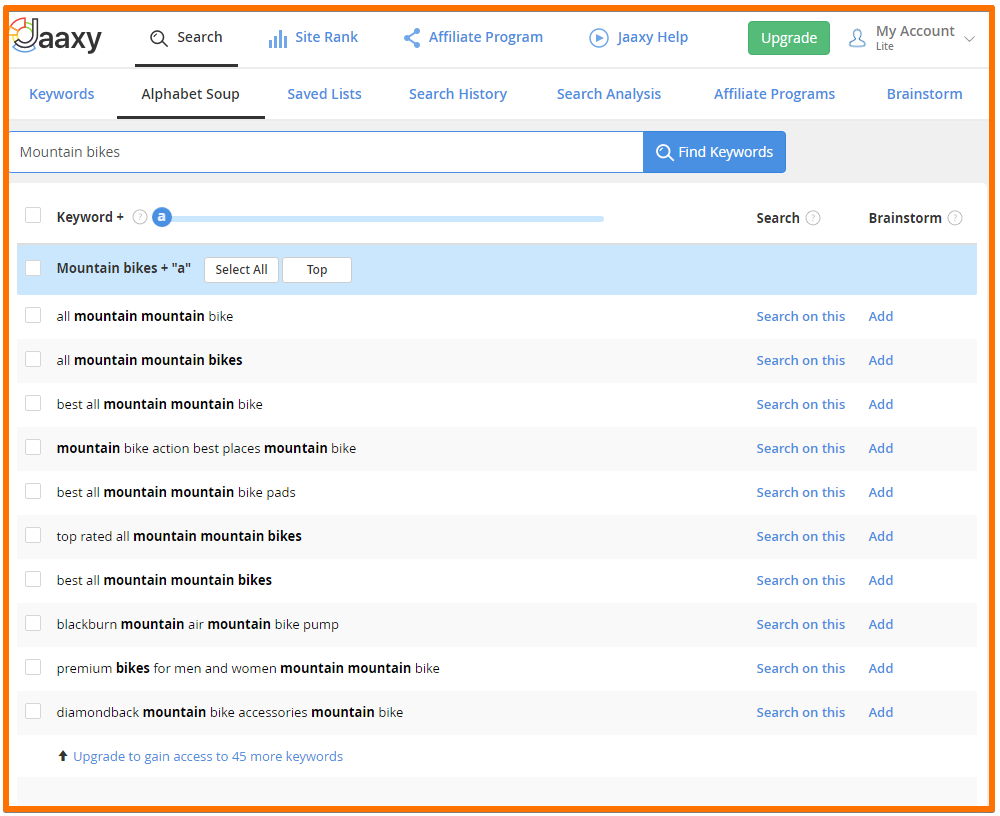Check 'blackburn mountain air' pump row checkbox
The height and width of the screenshot is (816, 1000).
tap(33, 623)
